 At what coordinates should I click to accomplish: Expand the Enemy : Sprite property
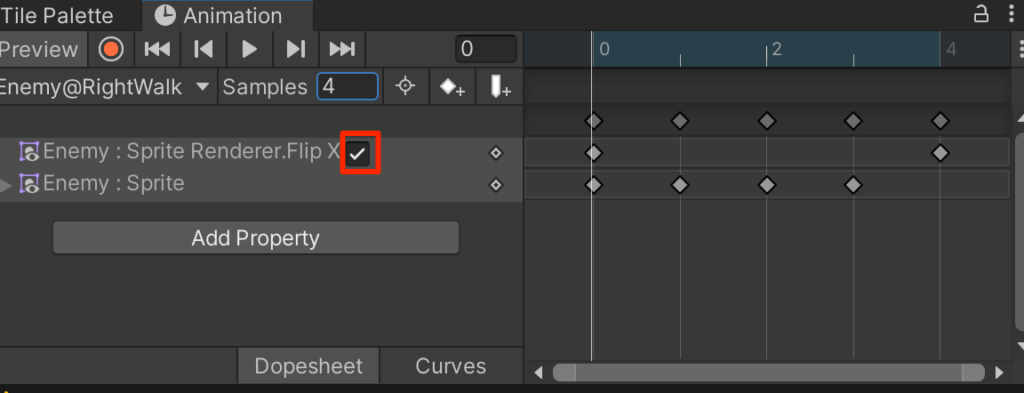[6, 185]
